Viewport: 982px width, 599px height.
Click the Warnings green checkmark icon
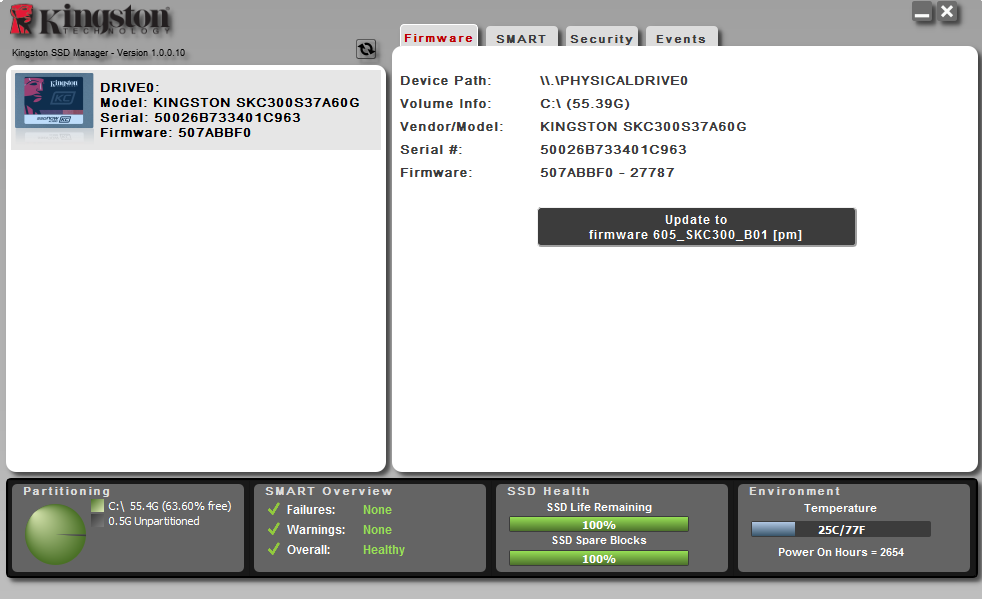[x=273, y=530]
